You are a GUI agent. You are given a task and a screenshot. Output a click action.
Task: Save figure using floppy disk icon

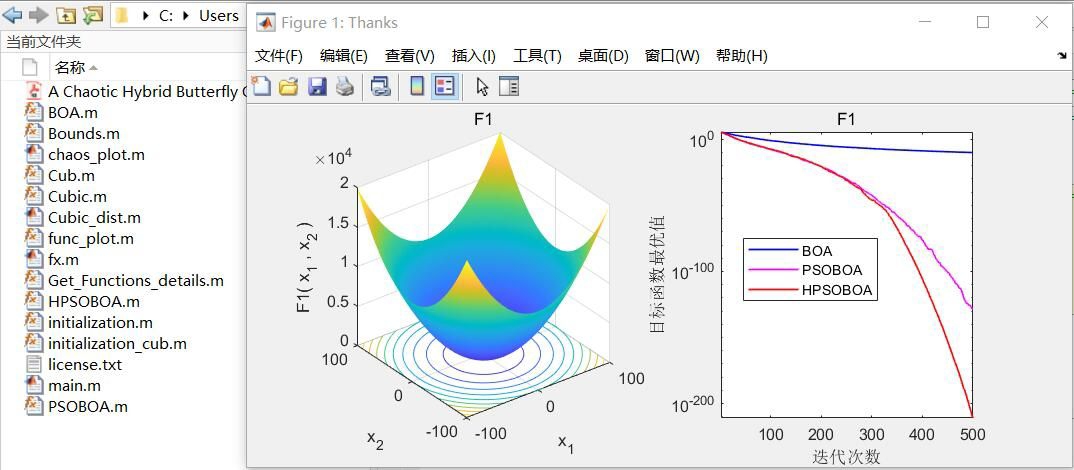[317, 86]
